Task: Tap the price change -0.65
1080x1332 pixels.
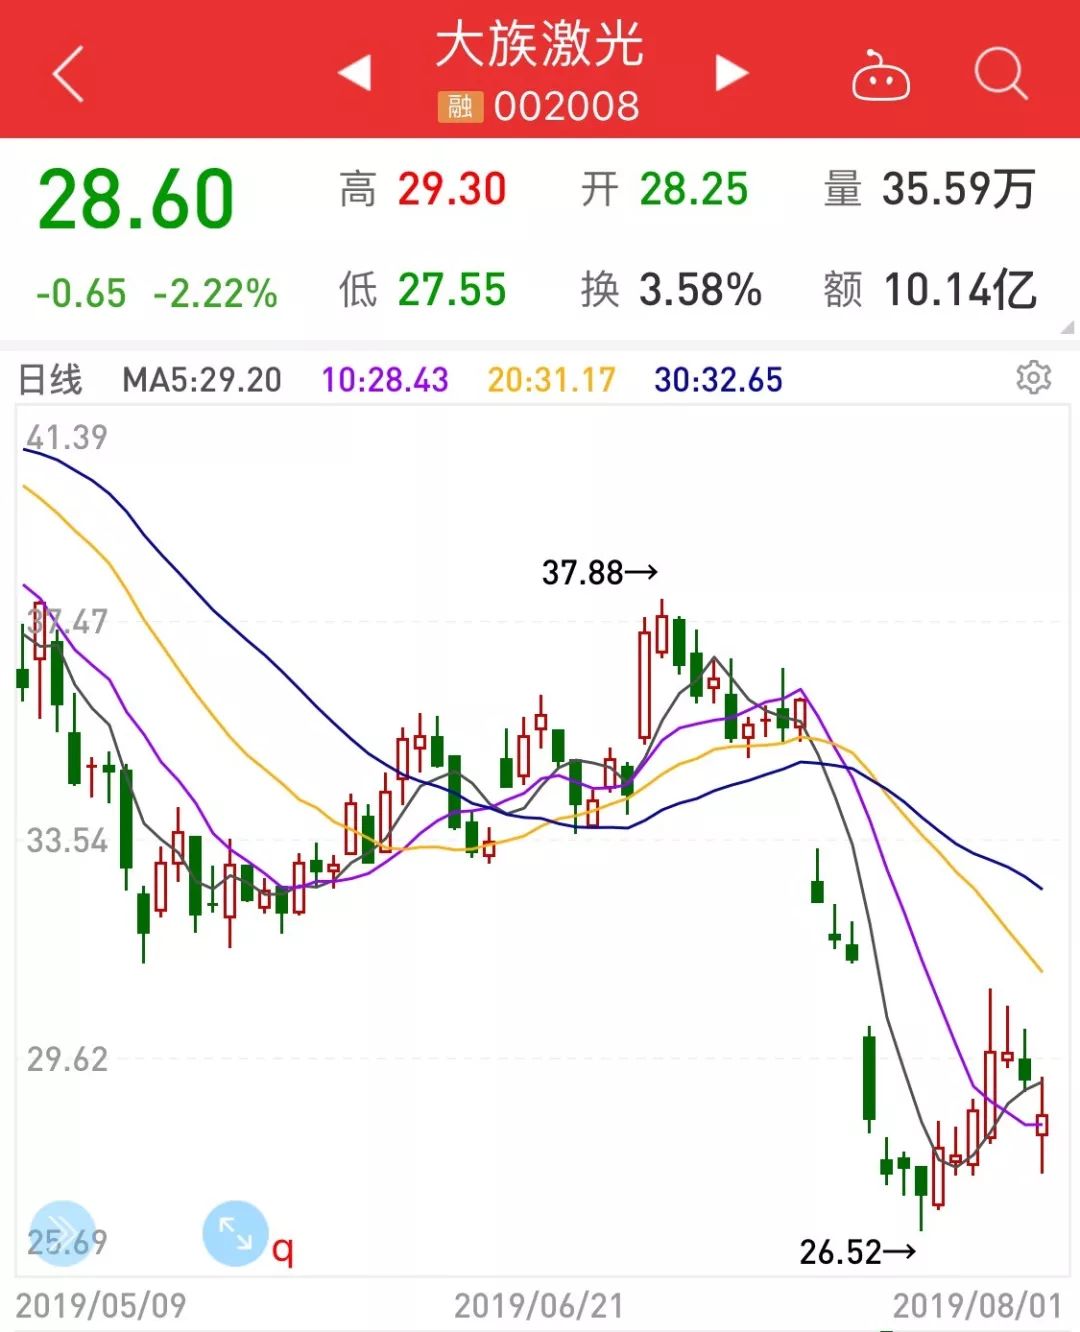Action: click(81, 293)
